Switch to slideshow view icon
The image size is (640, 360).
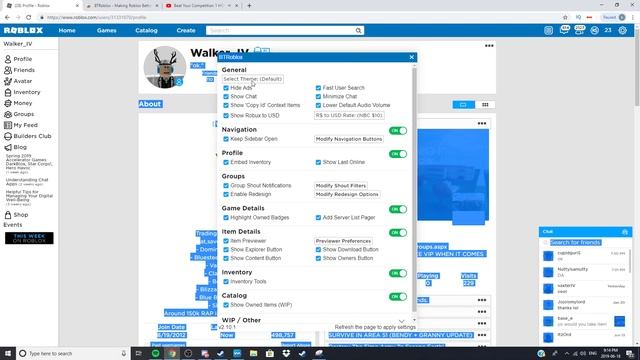click(x=463, y=105)
